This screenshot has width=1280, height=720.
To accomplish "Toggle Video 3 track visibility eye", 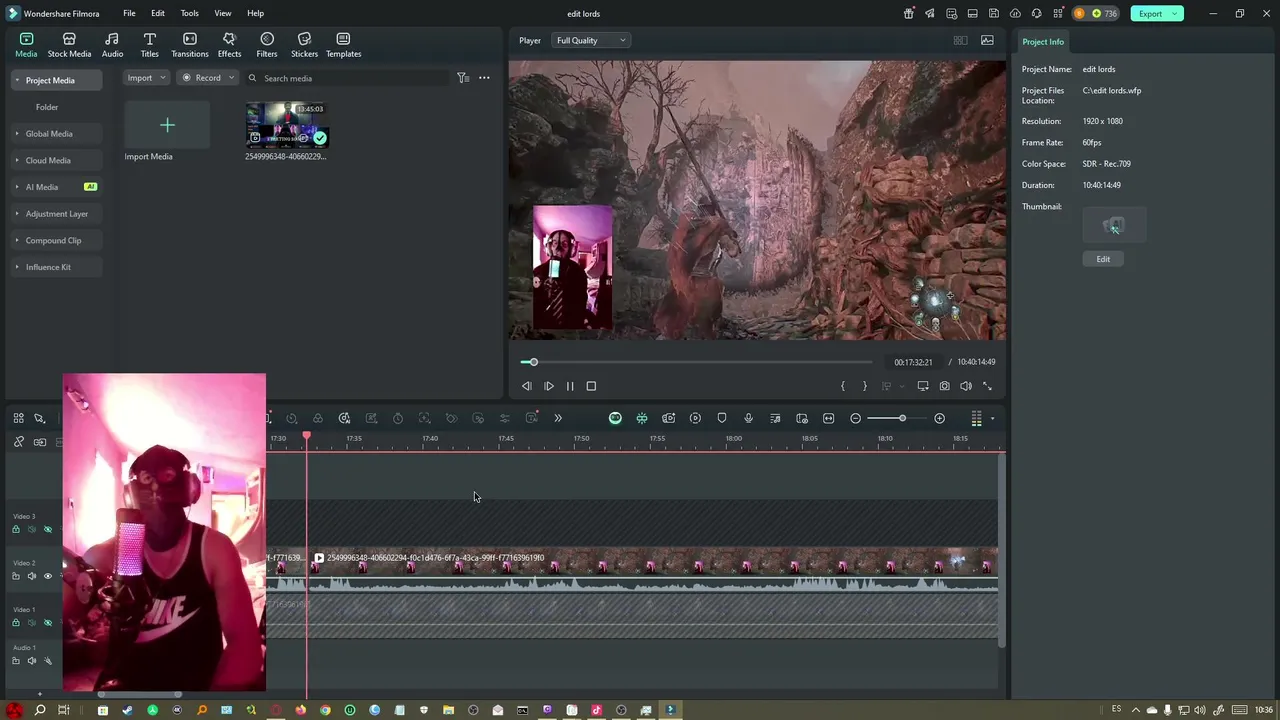I will click(47, 530).
